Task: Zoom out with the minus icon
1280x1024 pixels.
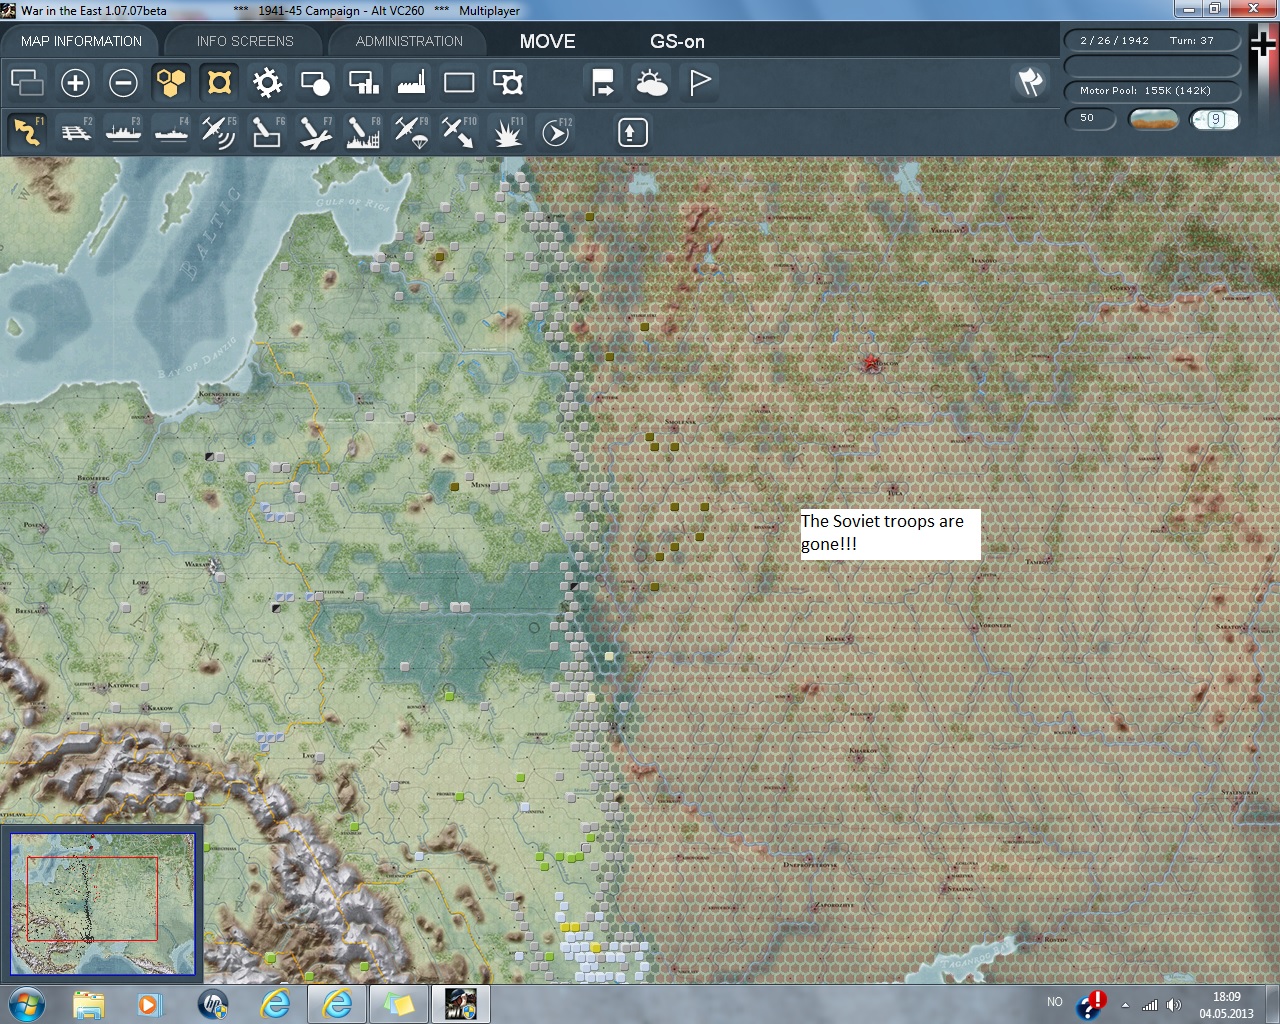Action: tap(123, 83)
